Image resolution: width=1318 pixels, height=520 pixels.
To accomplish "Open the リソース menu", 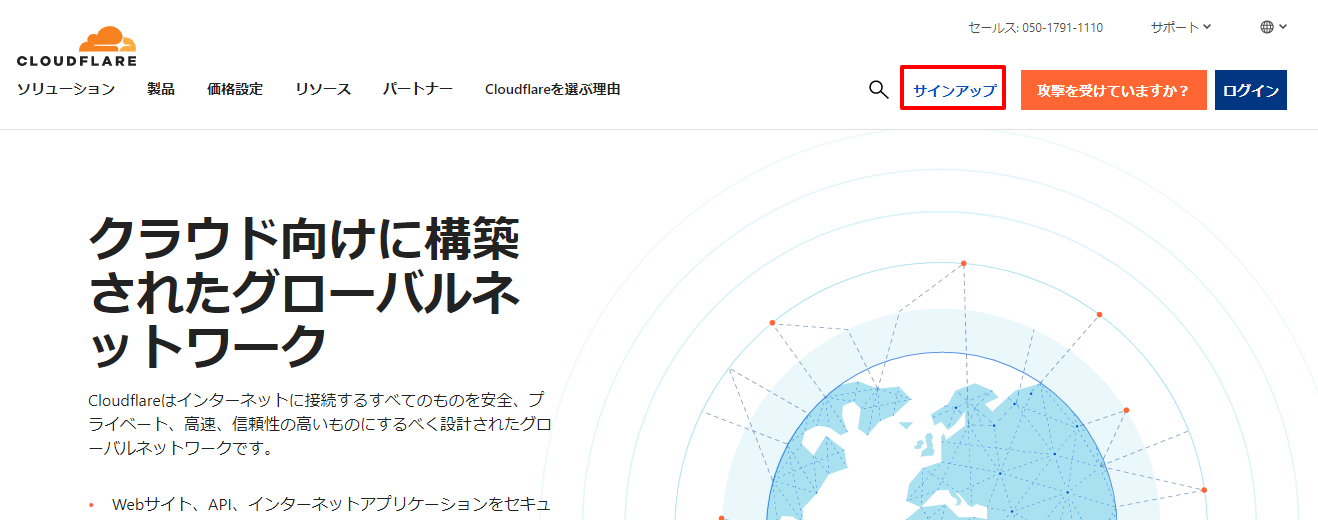I will (323, 89).
